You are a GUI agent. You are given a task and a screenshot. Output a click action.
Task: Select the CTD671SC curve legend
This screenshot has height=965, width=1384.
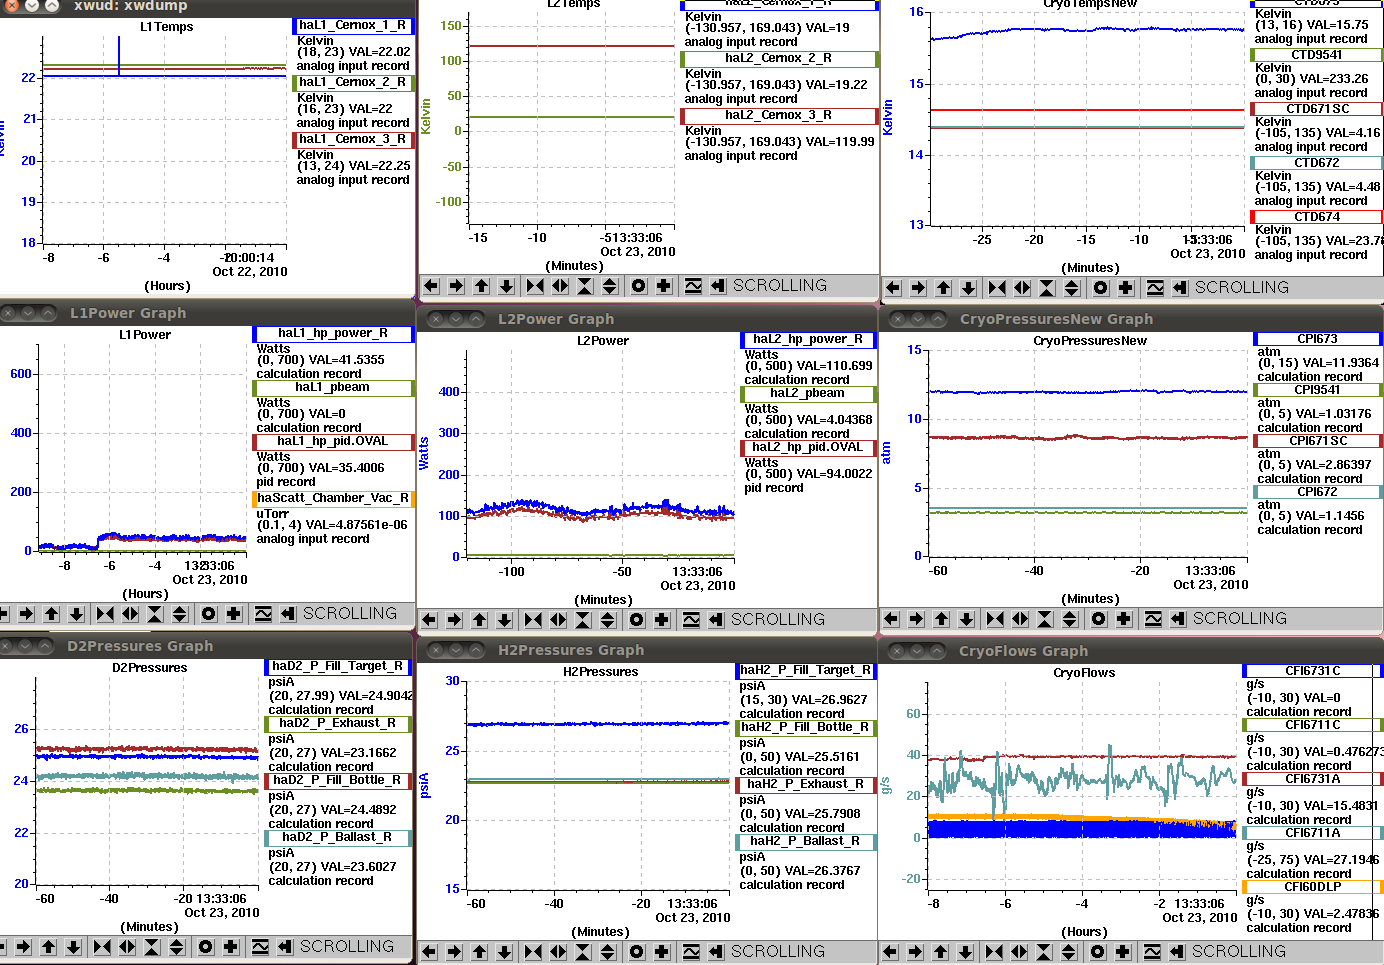pyautogui.click(x=1317, y=108)
